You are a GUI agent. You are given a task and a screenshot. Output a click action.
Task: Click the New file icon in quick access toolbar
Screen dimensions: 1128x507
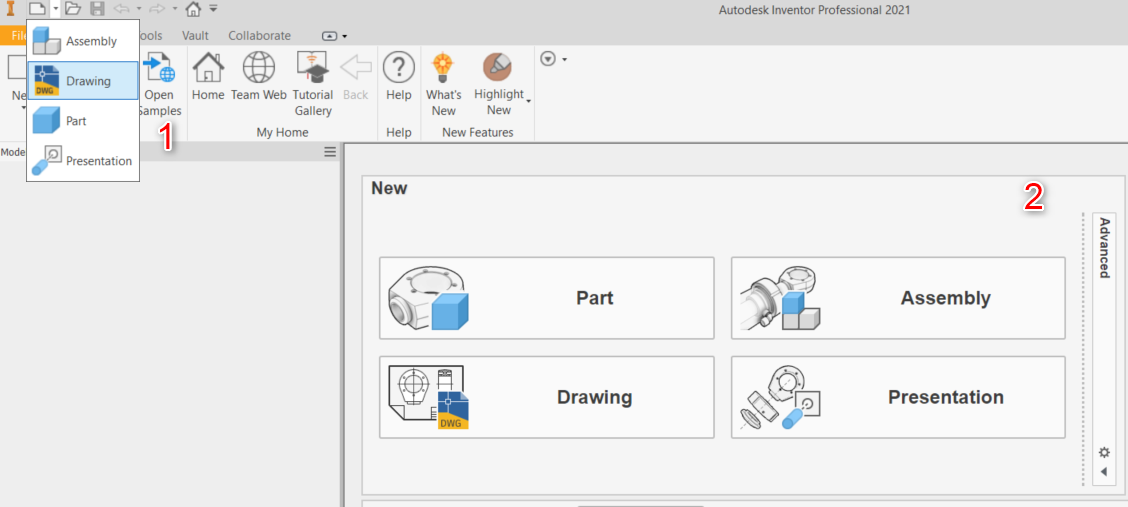37,9
